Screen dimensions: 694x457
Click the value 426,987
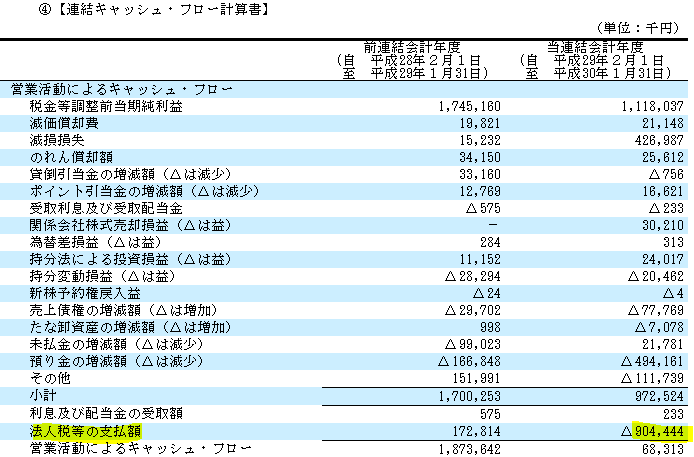coord(659,140)
